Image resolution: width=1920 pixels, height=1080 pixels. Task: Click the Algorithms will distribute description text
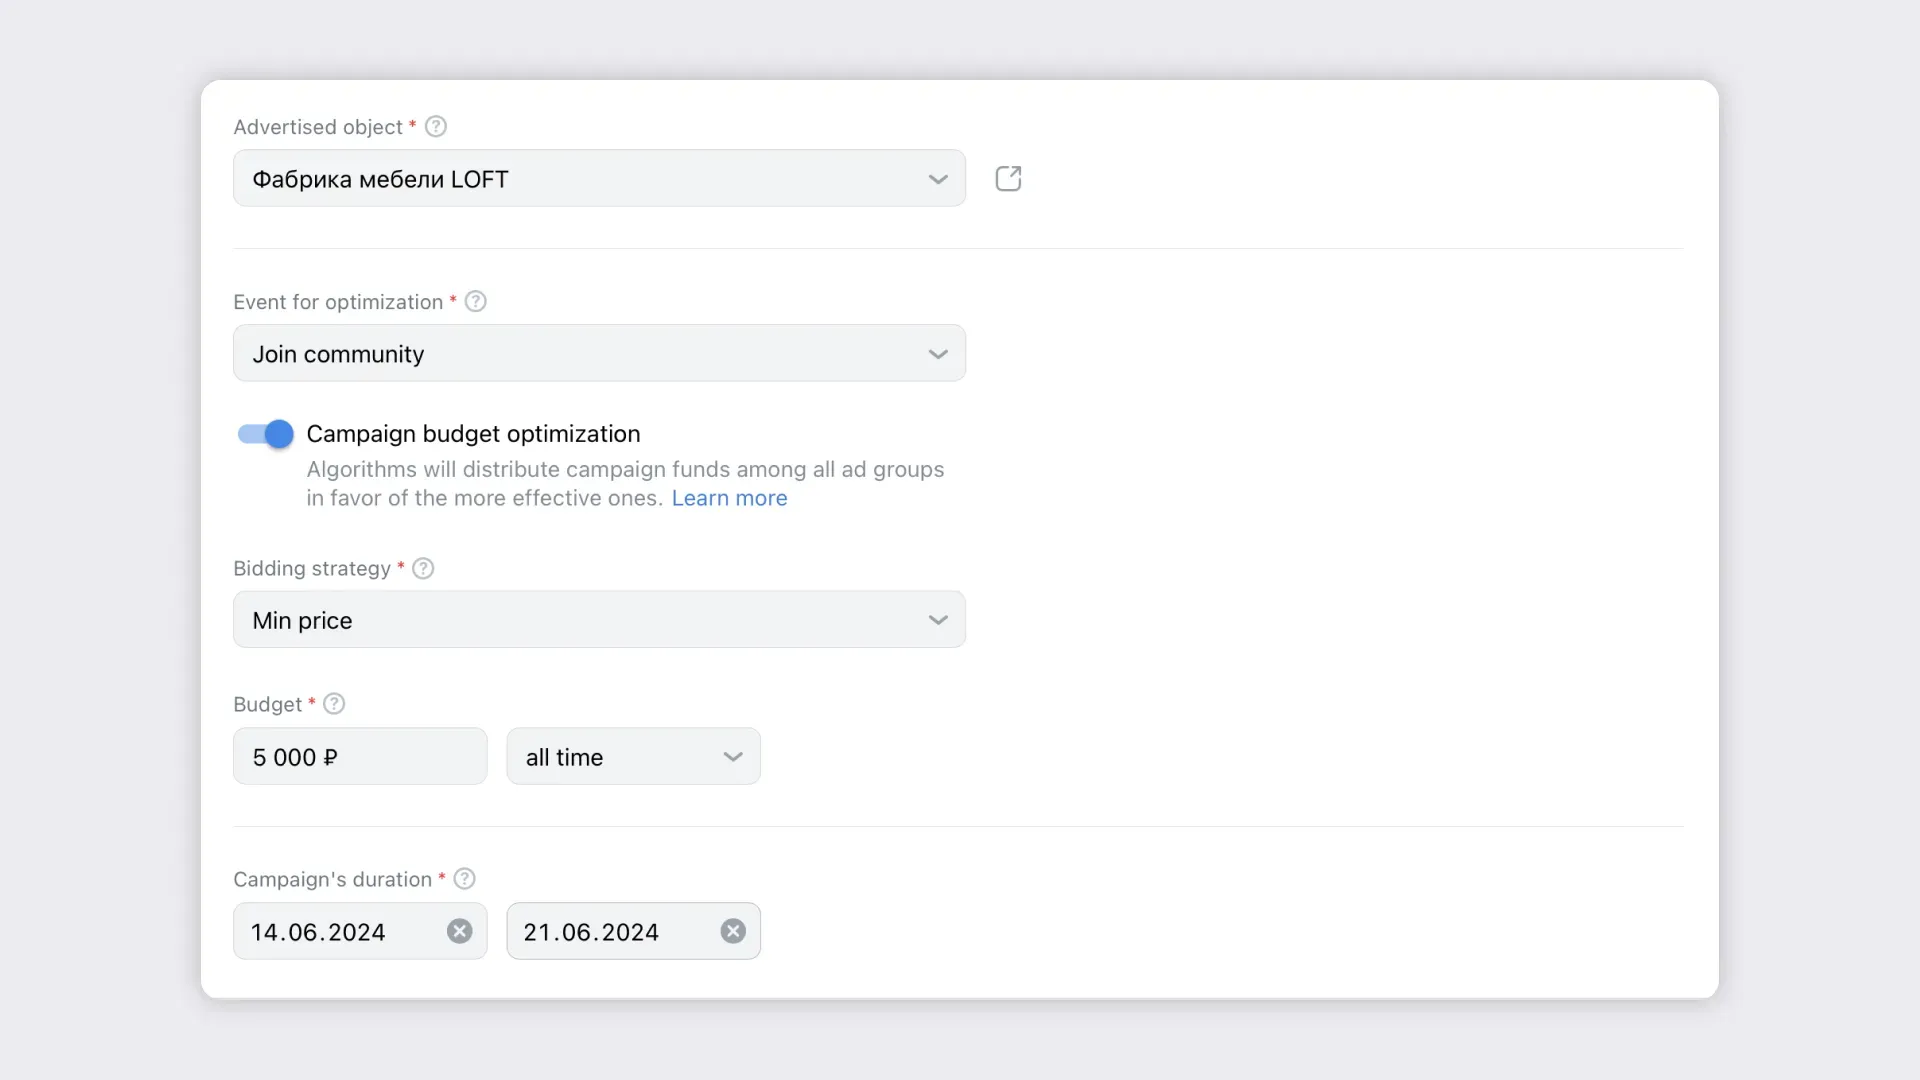pos(624,470)
